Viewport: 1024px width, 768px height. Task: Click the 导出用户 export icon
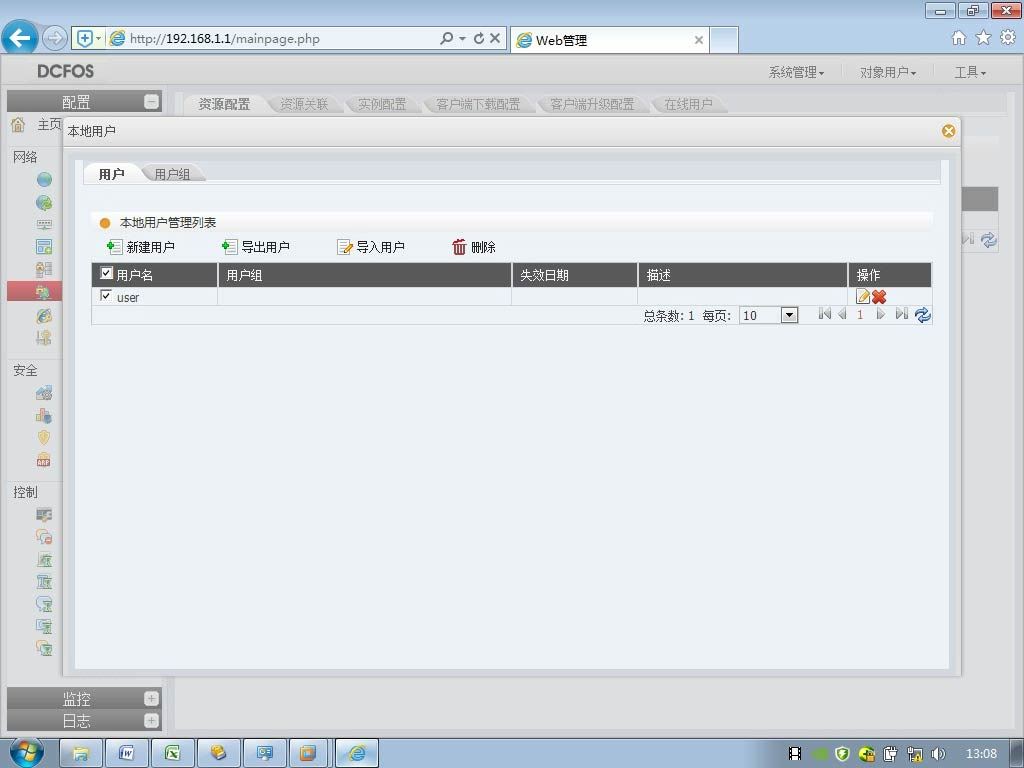[x=229, y=247]
